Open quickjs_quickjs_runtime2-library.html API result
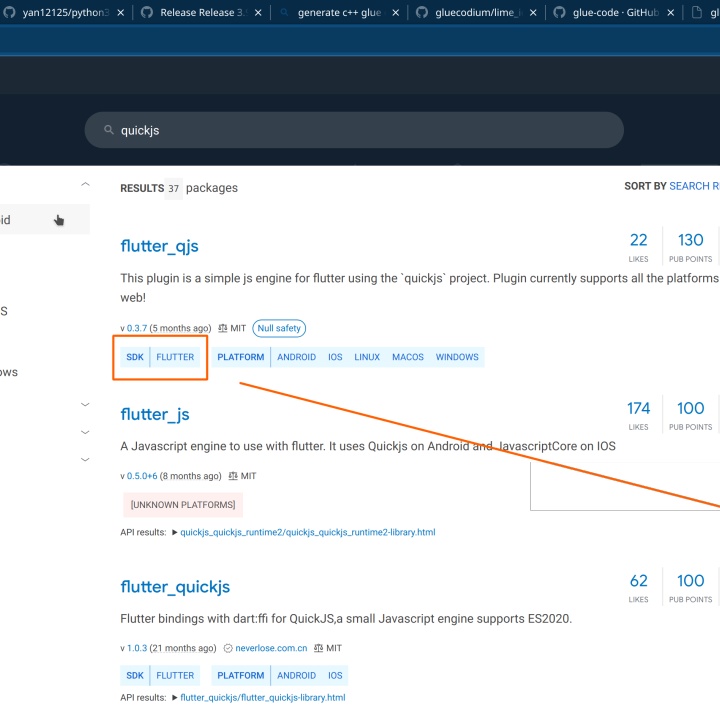The width and height of the screenshot is (720, 720). click(x=308, y=532)
